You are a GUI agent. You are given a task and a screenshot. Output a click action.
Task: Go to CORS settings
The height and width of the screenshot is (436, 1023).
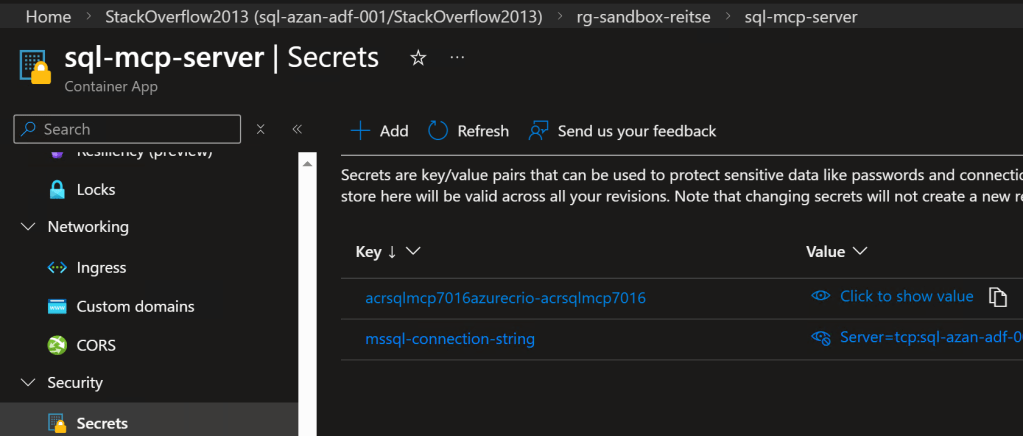pyautogui.click(x=96, y=346)
